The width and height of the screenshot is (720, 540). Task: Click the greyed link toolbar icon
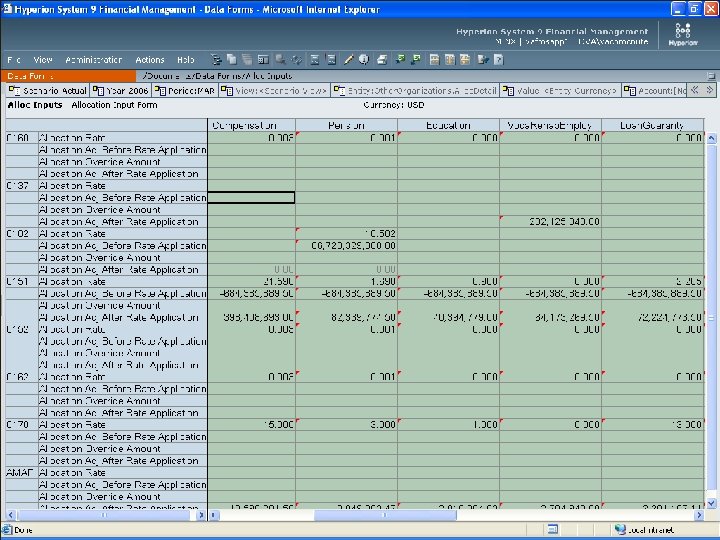point(297,59)
